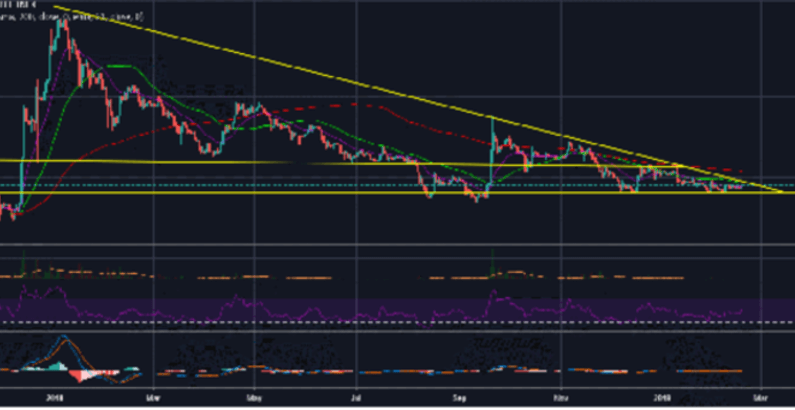Select the descending yellow diagonal trendline
Image resolution: width=795 pixels, height=410 pixels.
[300, 72]
